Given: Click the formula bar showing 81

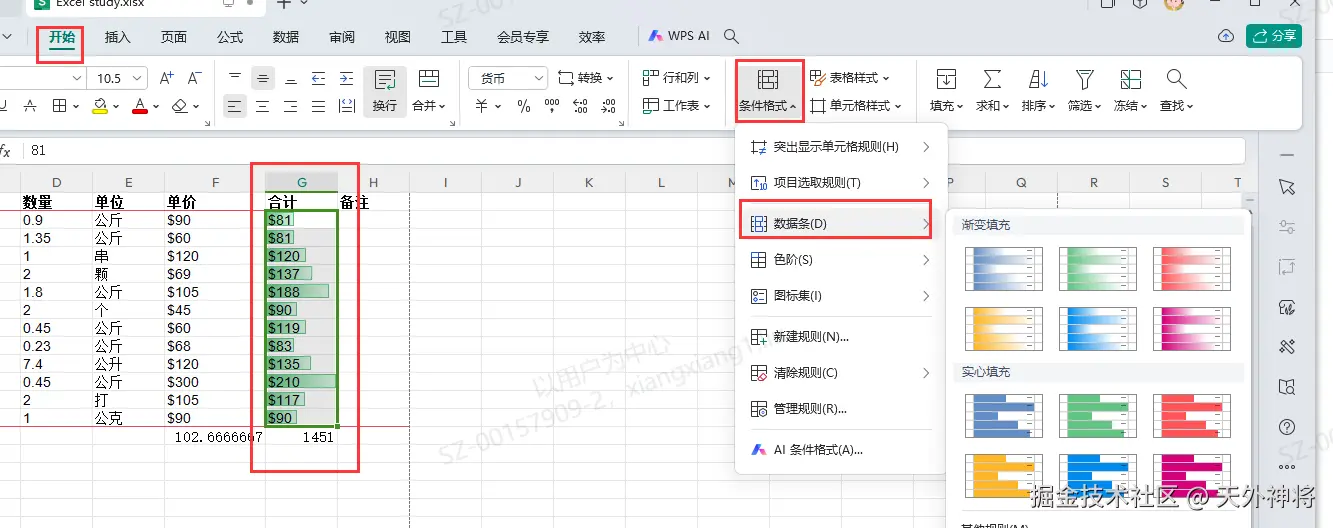Looking at the screenshot, I should coord(635,151).
